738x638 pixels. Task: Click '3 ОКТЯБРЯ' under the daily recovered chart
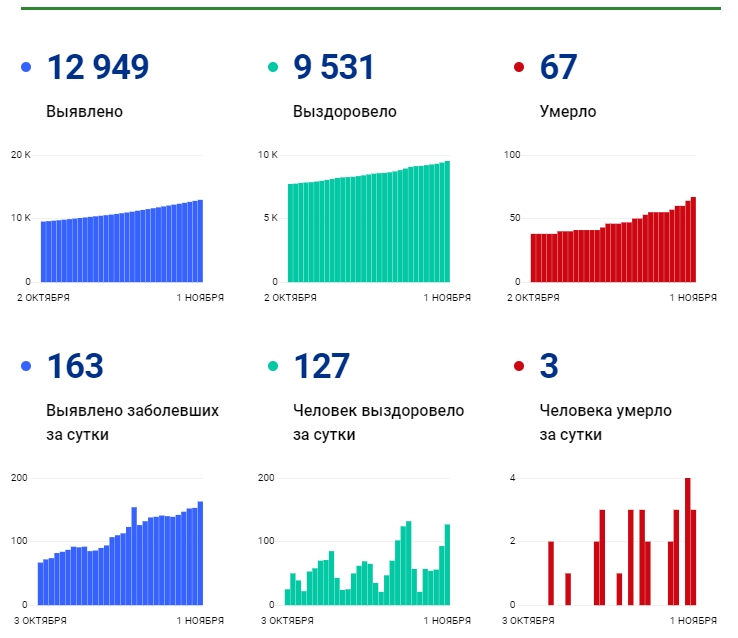(x=287, y=621)
